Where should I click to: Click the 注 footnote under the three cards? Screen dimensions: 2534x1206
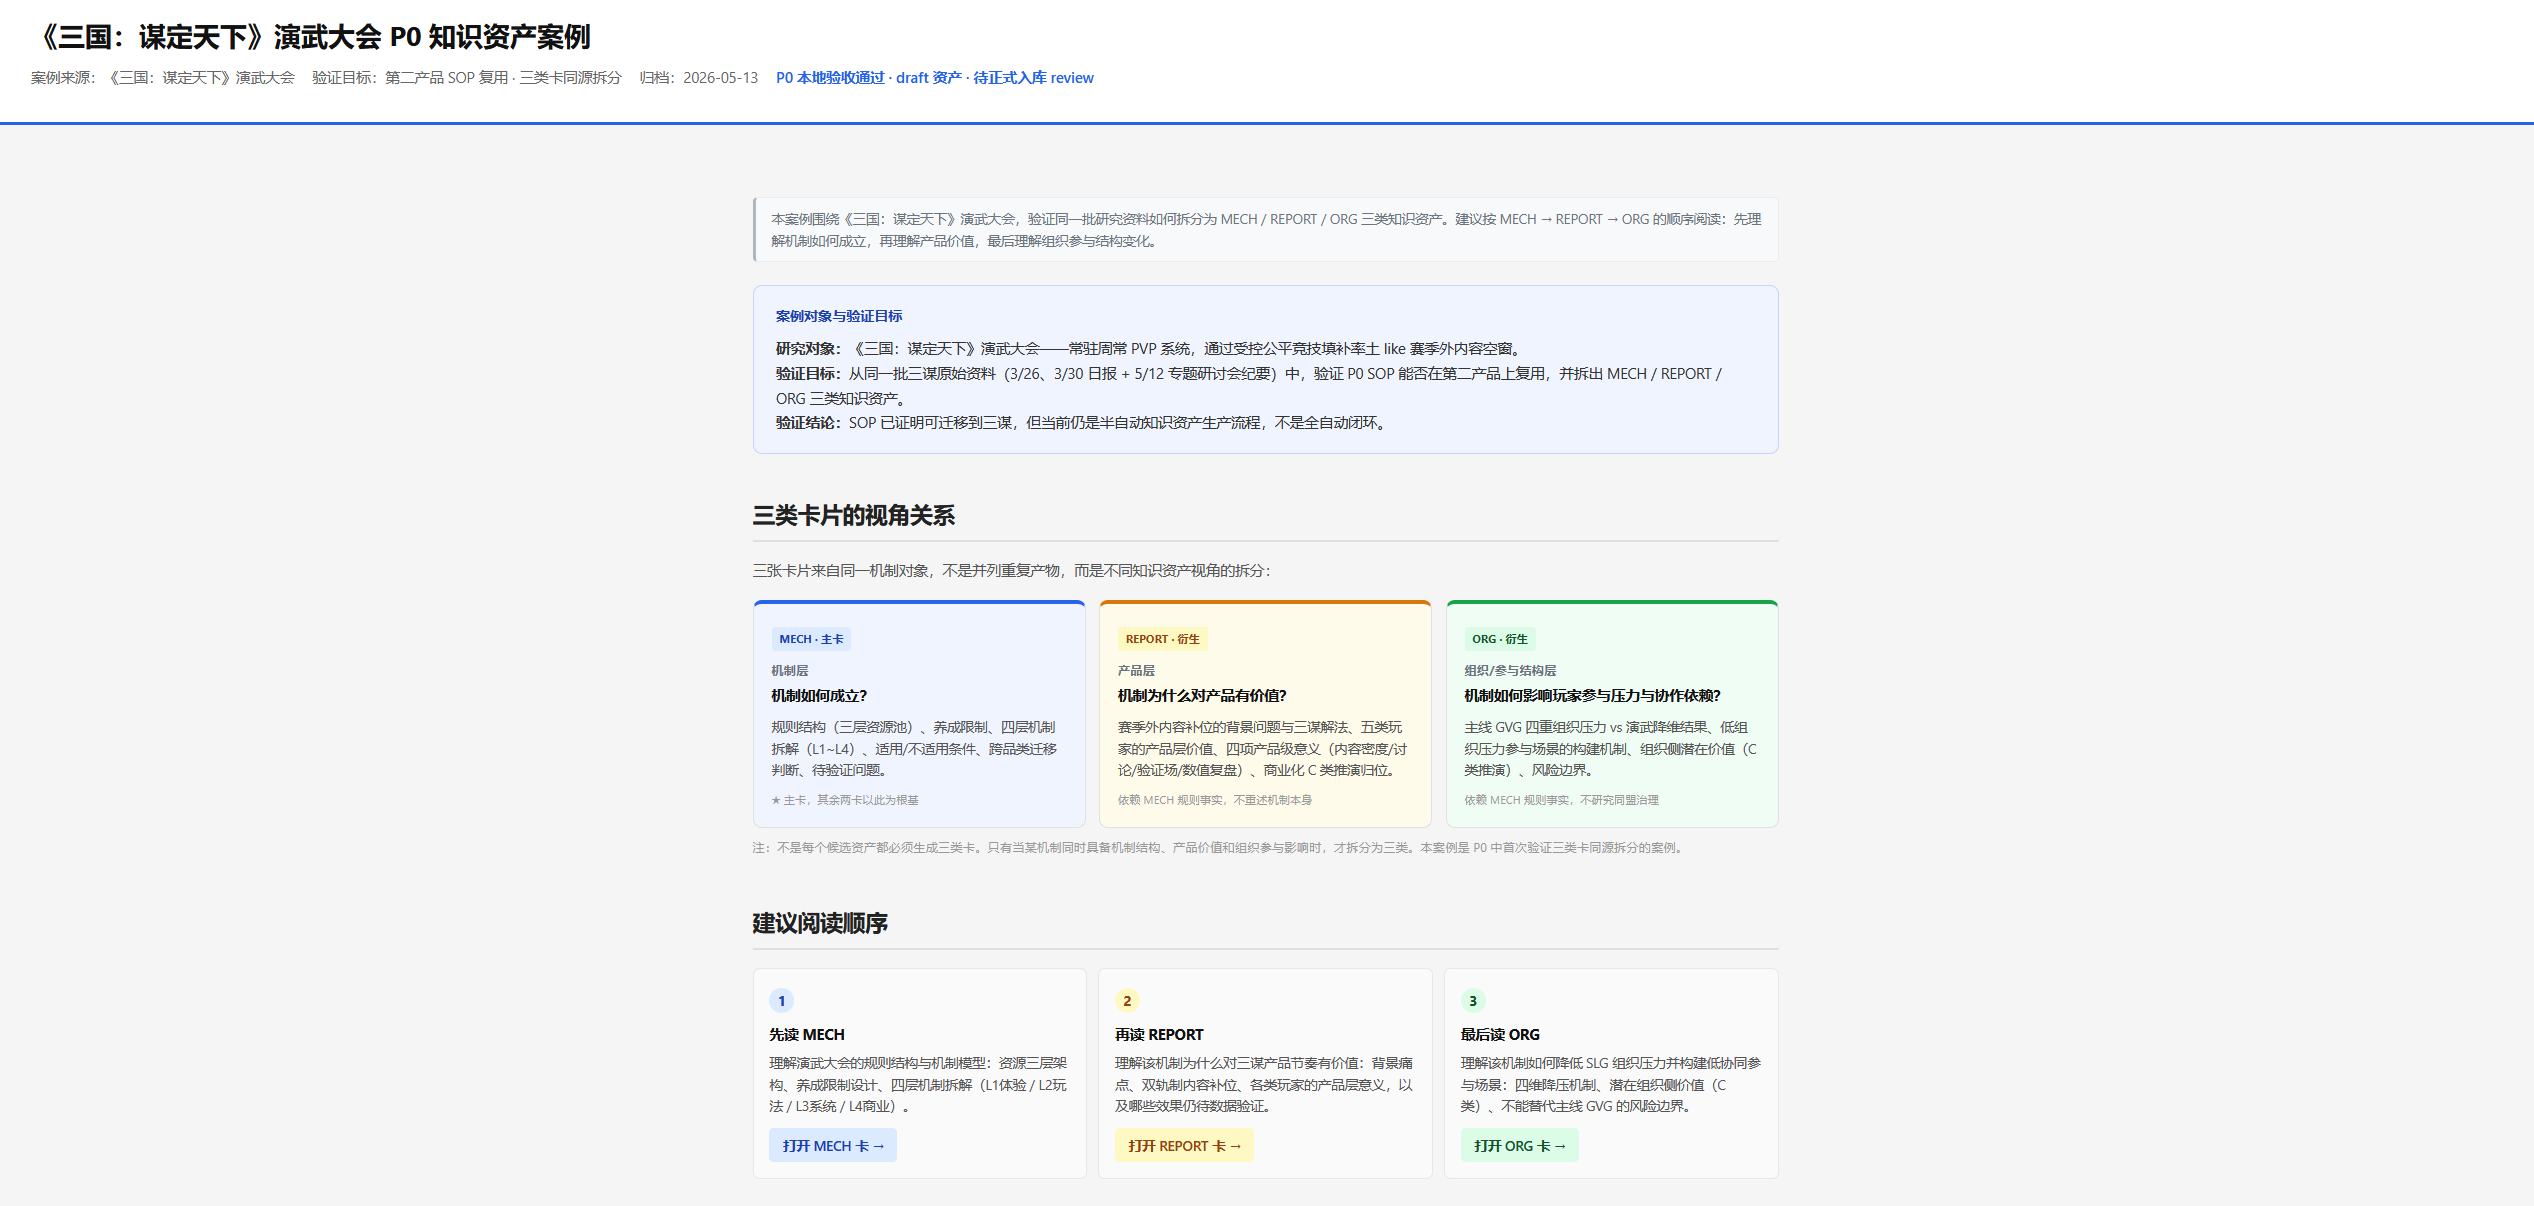point(1219,848)
